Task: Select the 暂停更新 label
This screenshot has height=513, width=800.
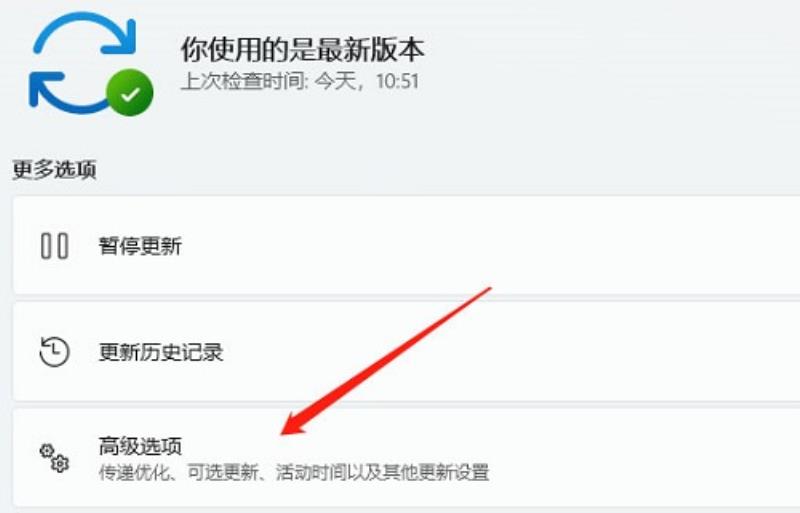Action: point(140,246)
